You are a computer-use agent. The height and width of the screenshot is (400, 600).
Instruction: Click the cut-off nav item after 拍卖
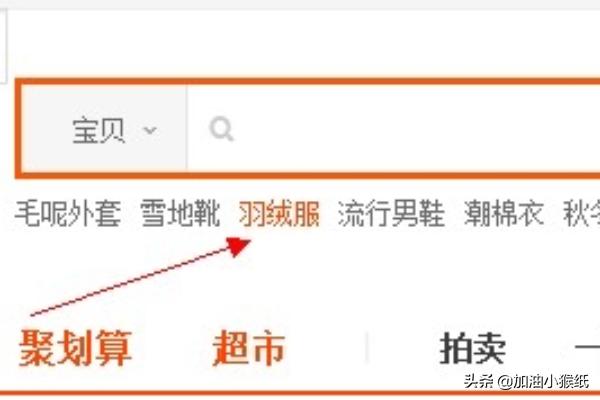(587, 348)
